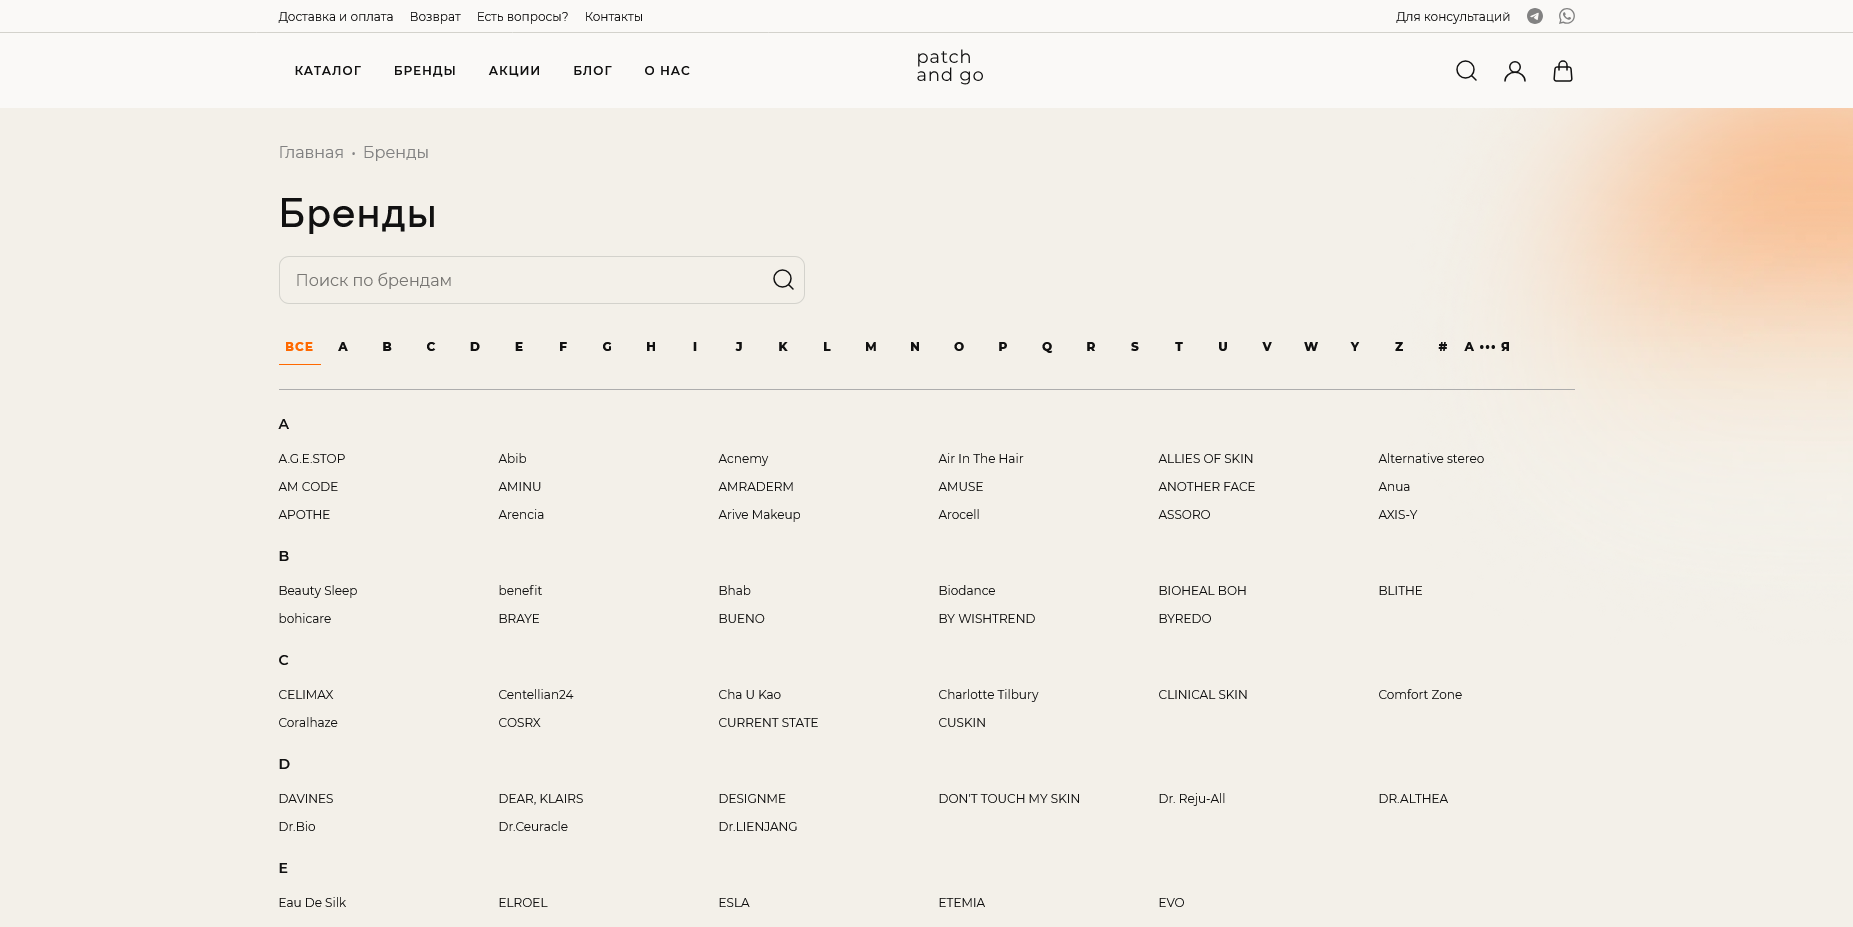Open the Acnemy brand page

pos(744,459)
